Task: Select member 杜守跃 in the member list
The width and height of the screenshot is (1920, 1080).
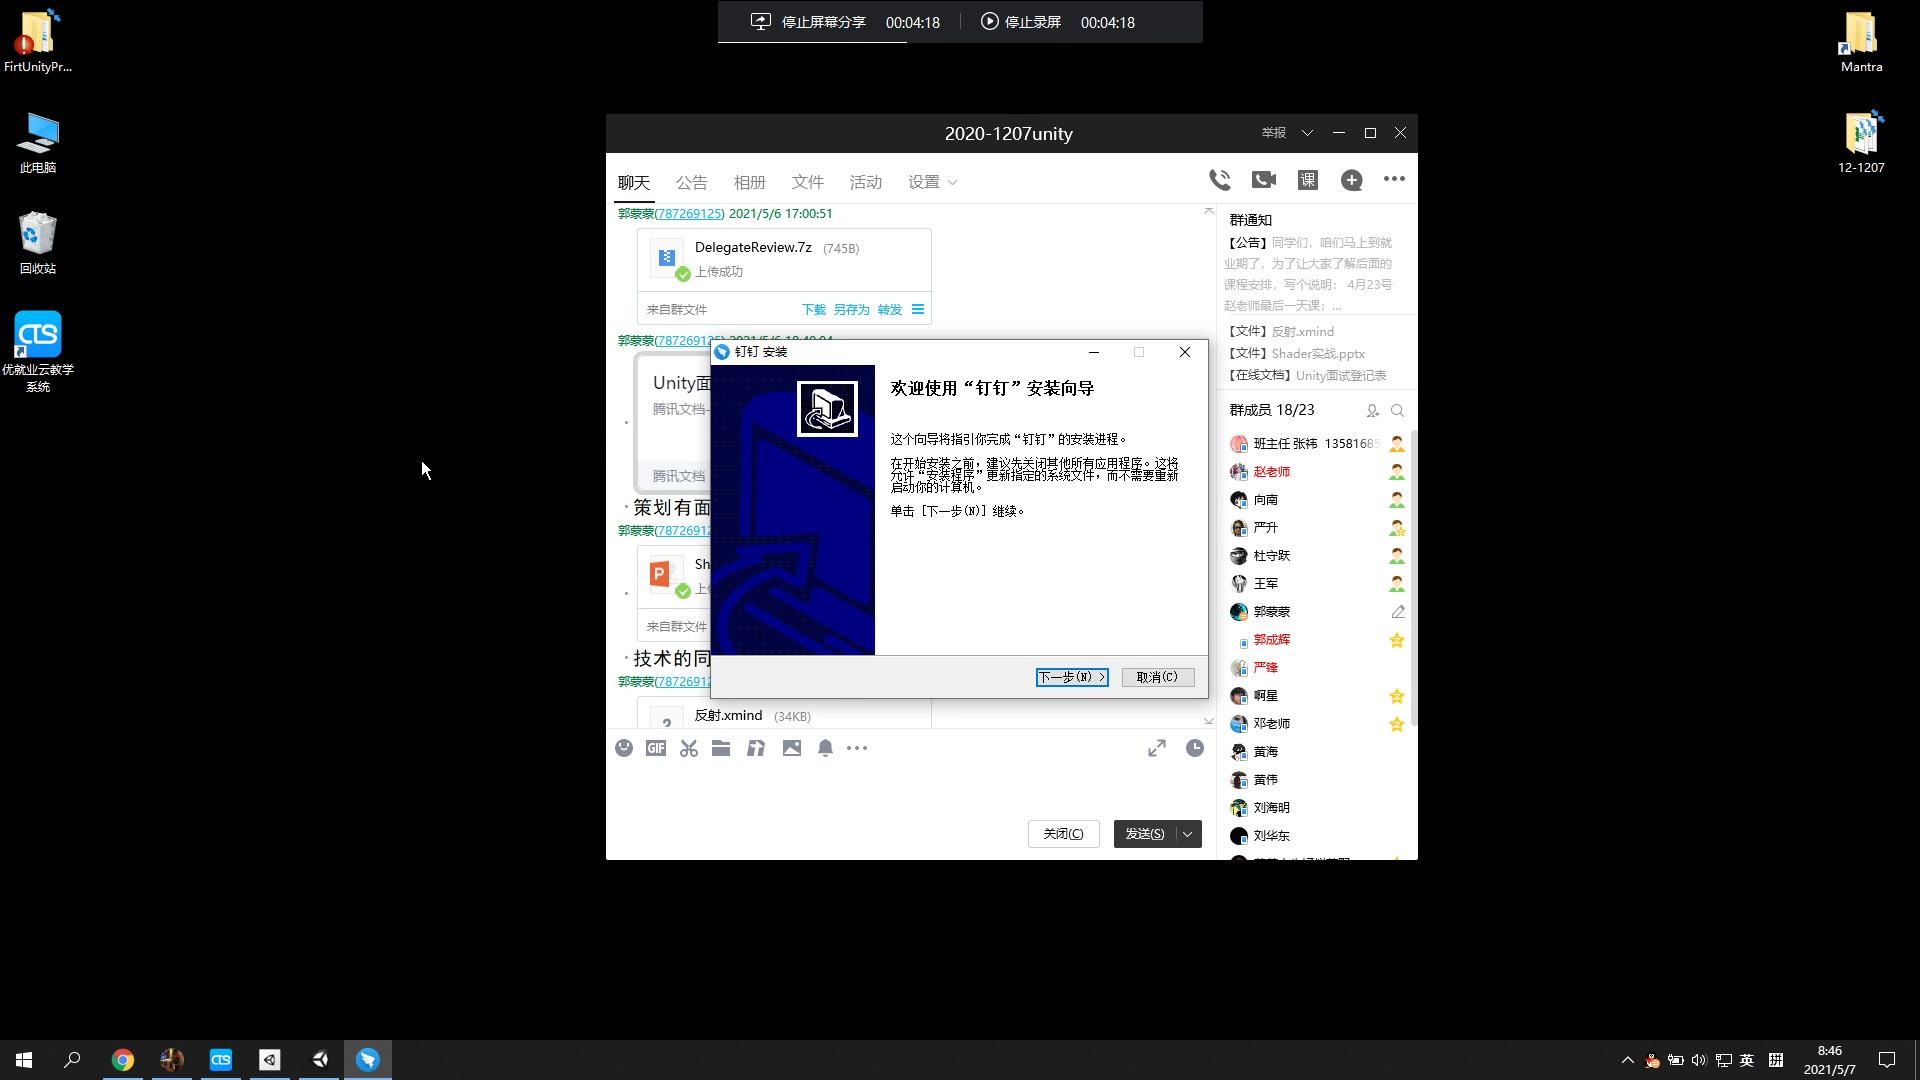Action: coord(1318,556)
